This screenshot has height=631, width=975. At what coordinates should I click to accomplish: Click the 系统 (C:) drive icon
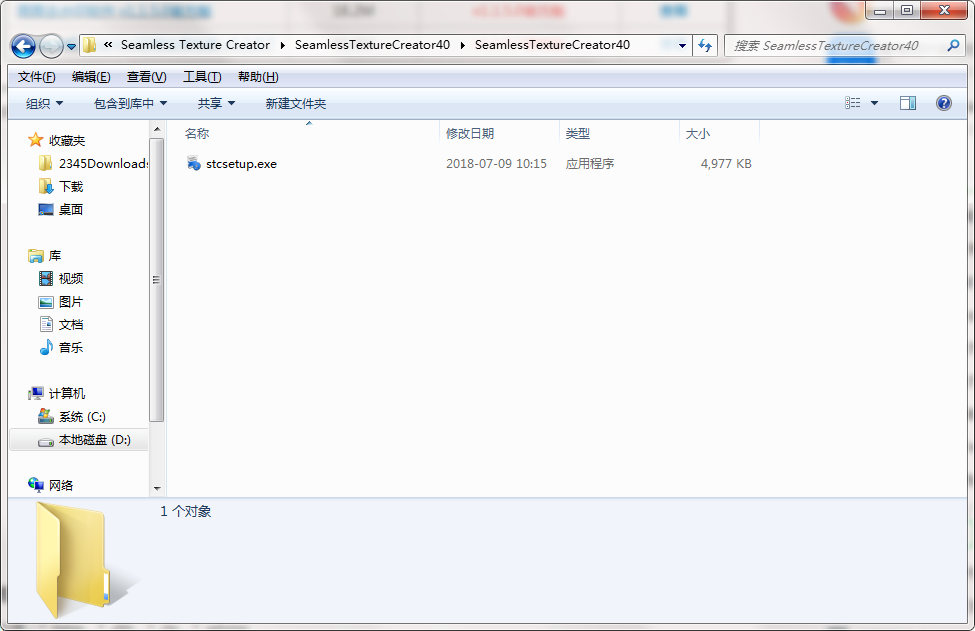point(45,417)
